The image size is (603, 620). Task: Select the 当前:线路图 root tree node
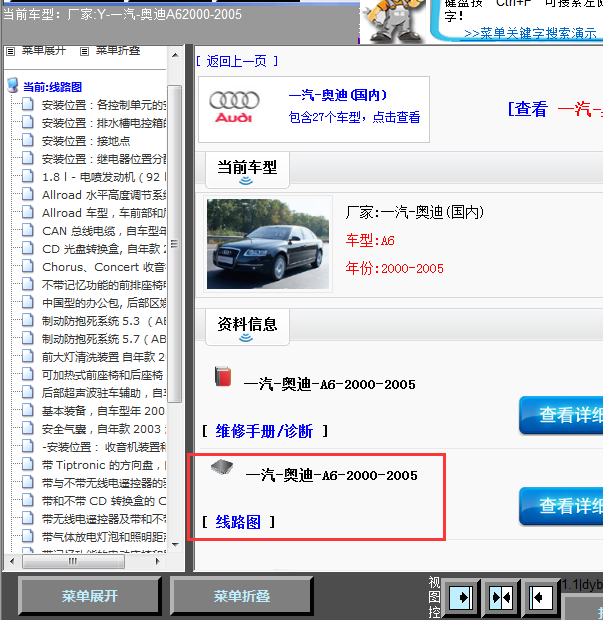[53, 87]
